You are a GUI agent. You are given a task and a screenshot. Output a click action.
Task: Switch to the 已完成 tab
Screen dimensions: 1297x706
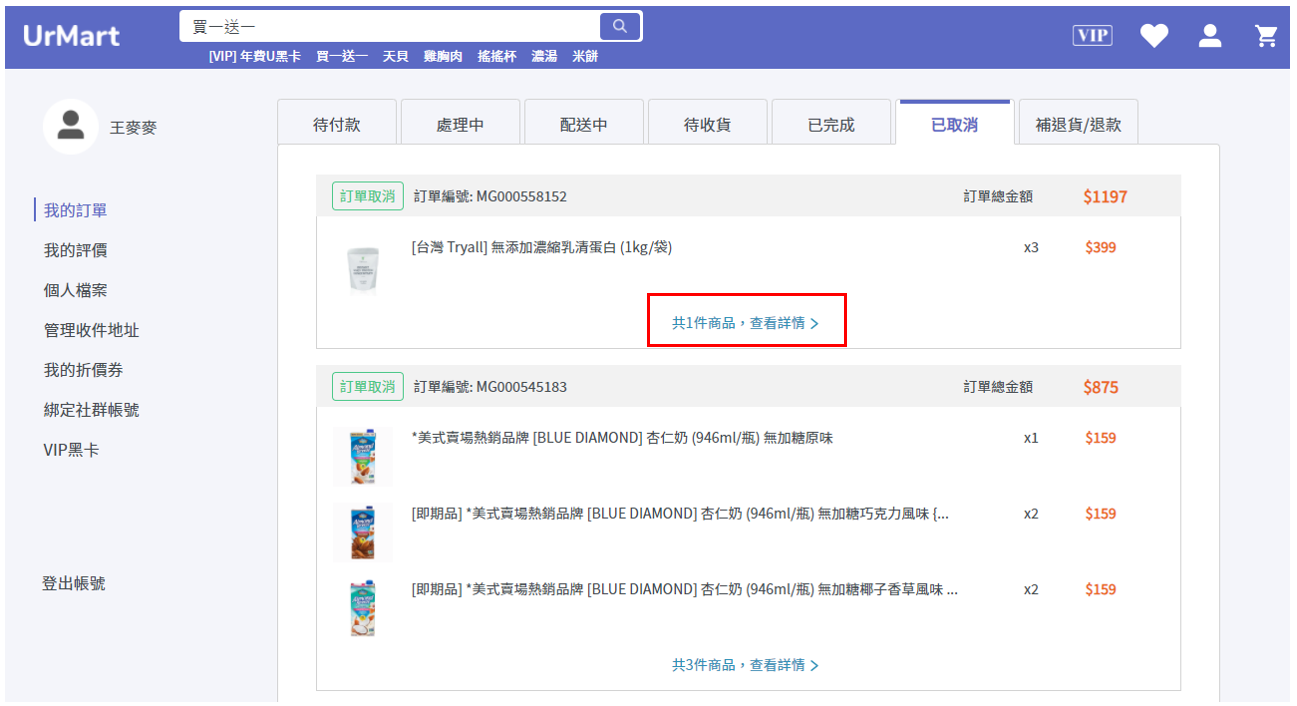point(831,123)
